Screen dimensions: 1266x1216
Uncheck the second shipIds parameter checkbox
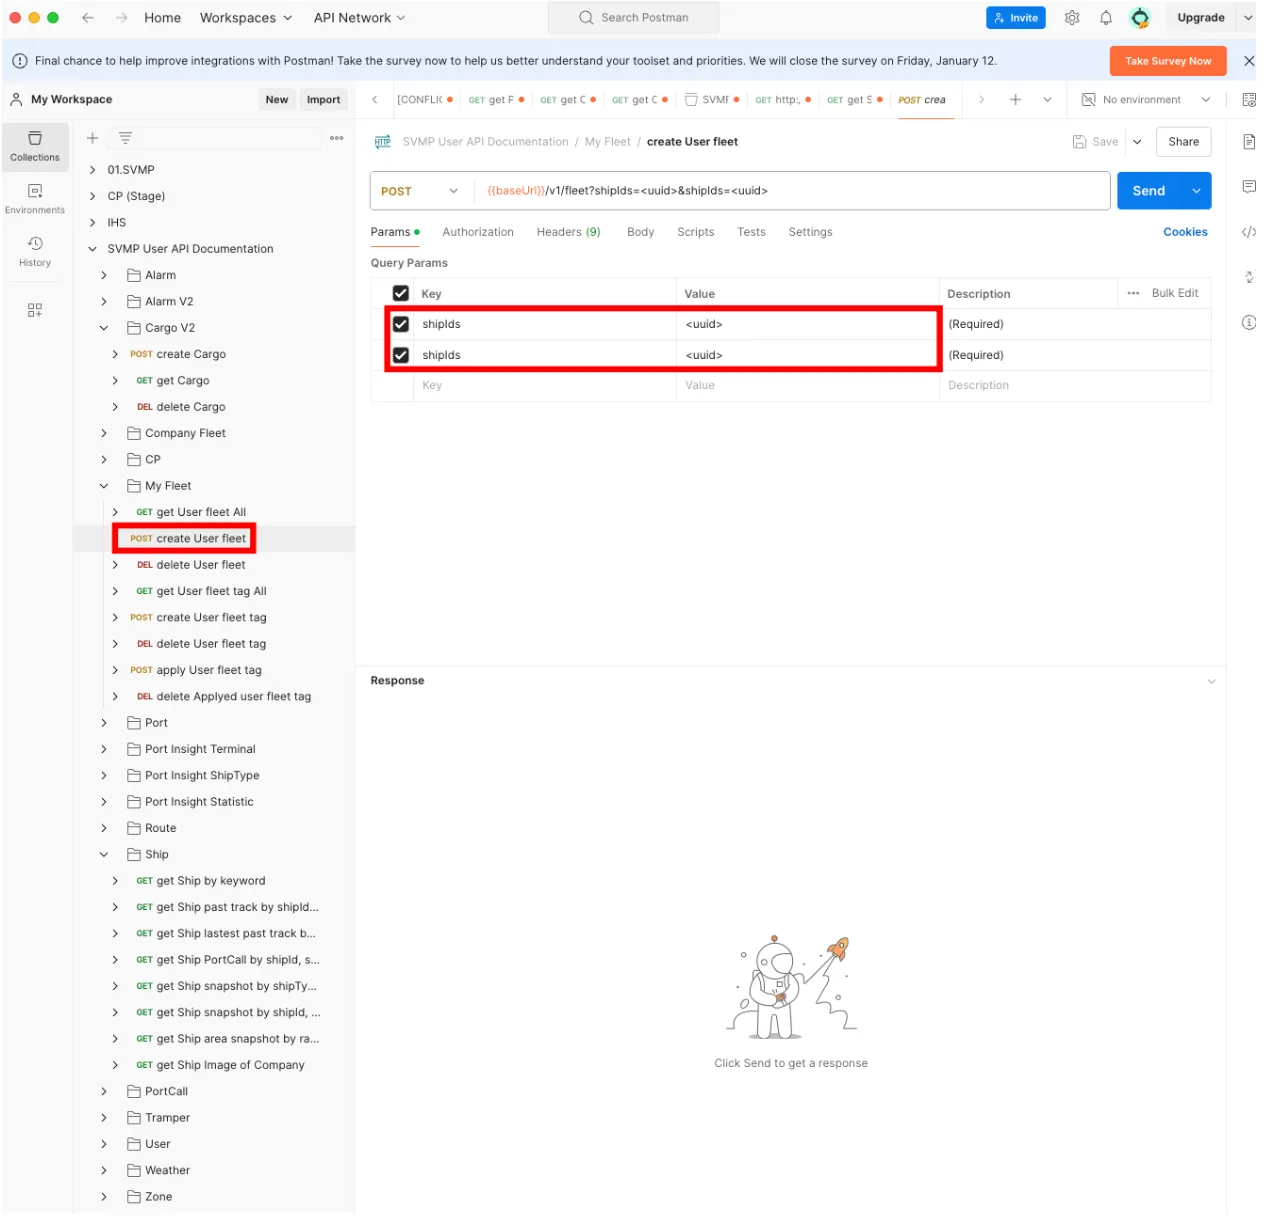coord(401,355)
